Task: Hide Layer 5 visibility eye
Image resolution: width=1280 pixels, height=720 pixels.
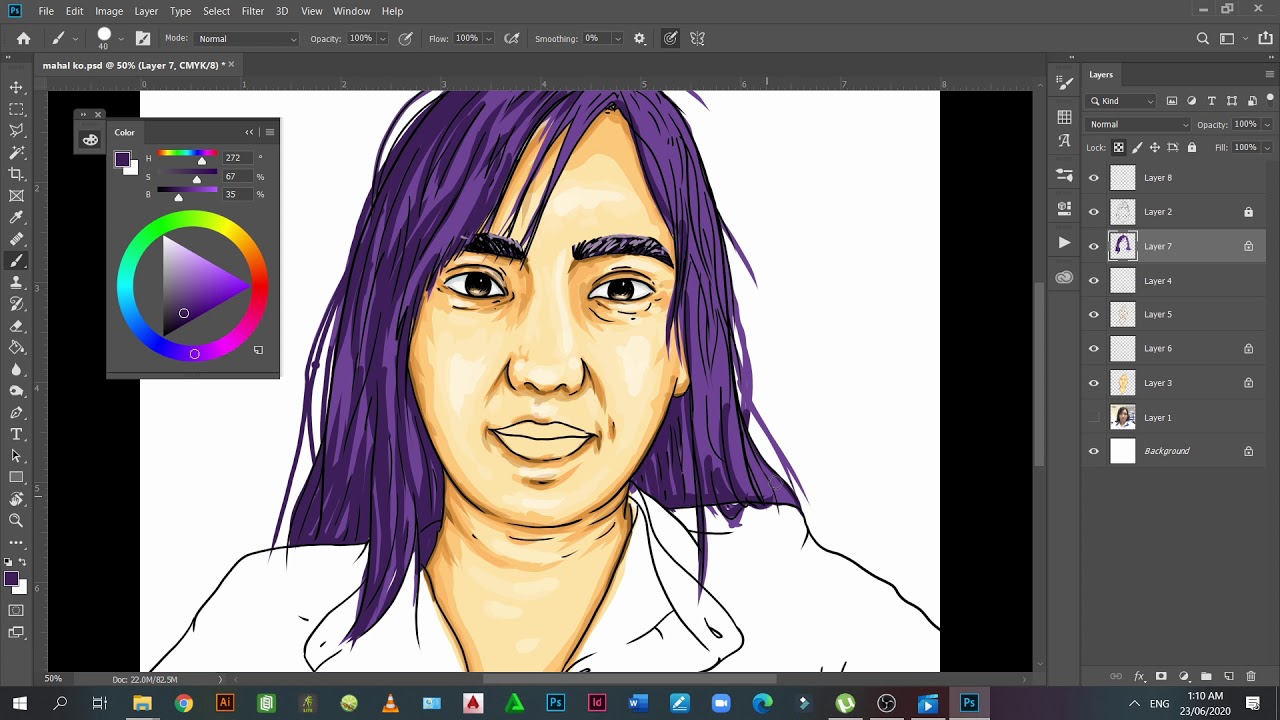Action: [x=1093, y=315]
